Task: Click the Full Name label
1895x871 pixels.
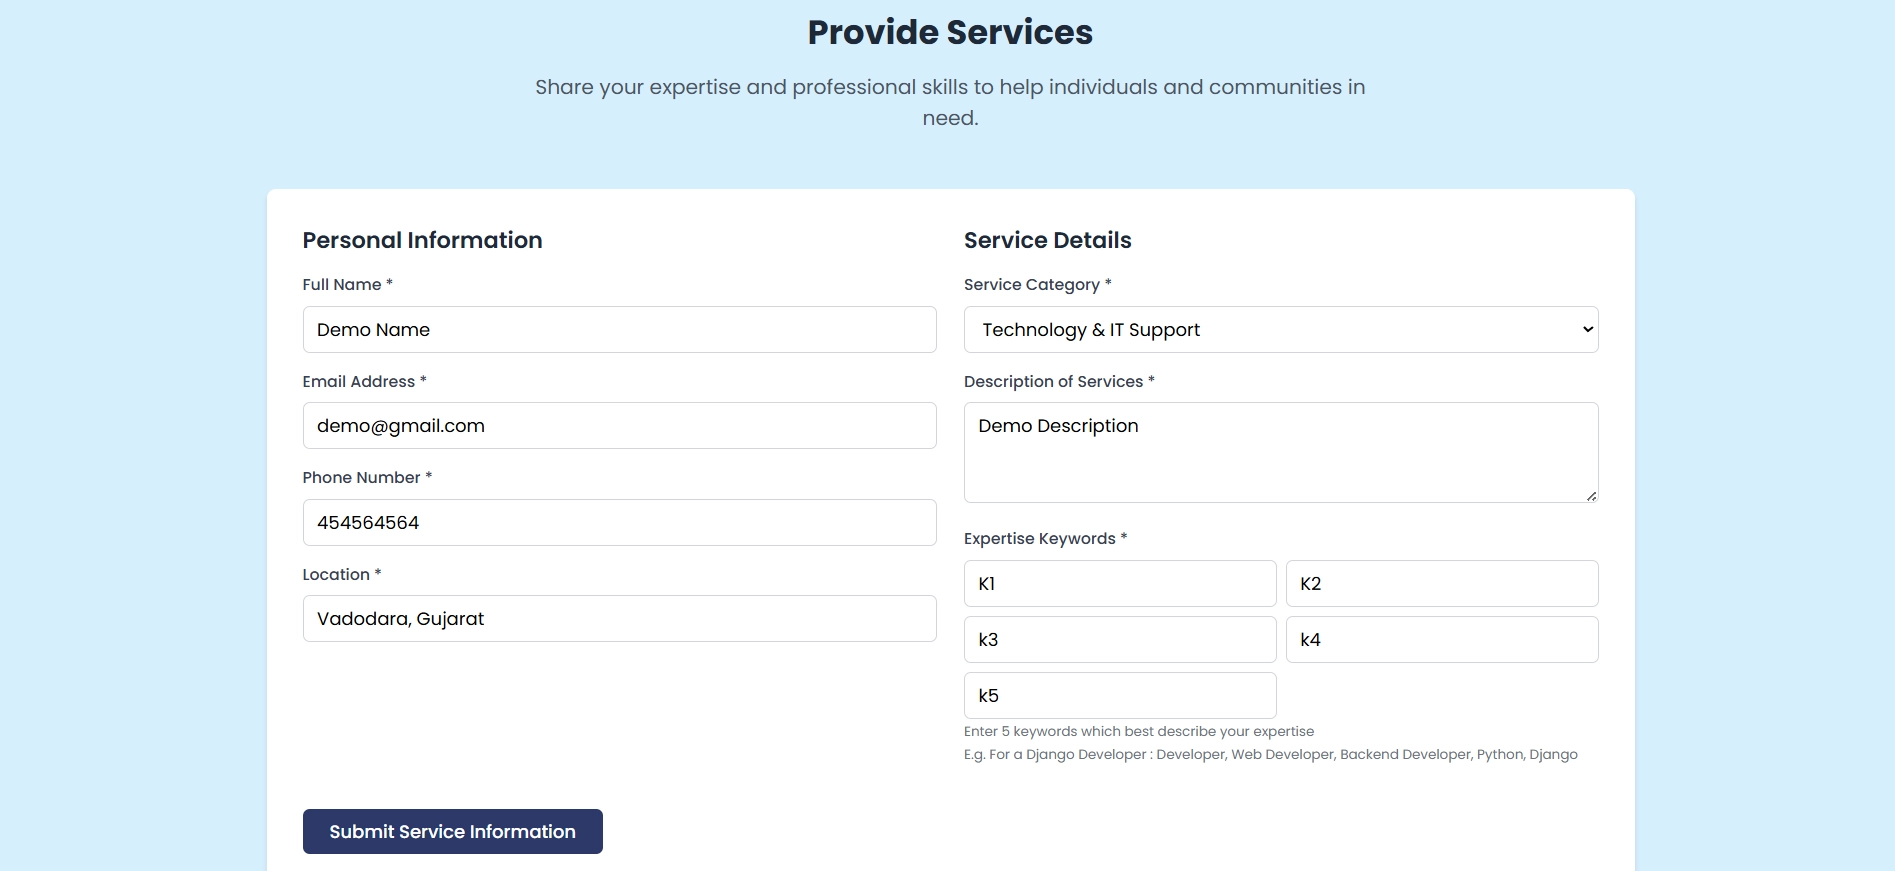Action: 342,285
